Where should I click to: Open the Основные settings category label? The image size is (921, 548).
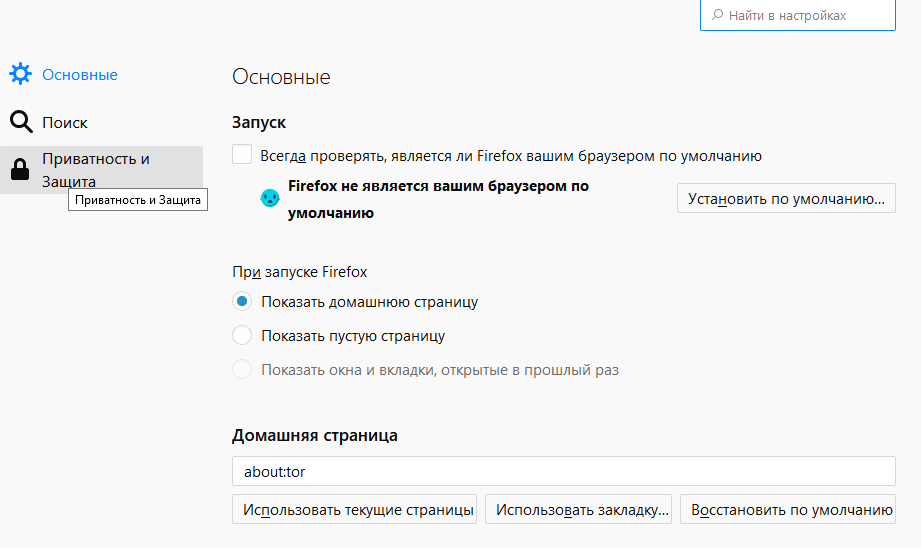[x=80, y=75]
